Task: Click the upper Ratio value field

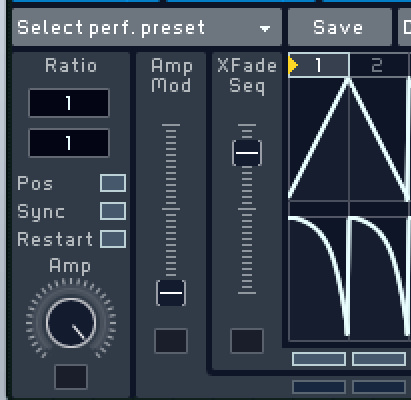Action: click(x=69, y=103)
